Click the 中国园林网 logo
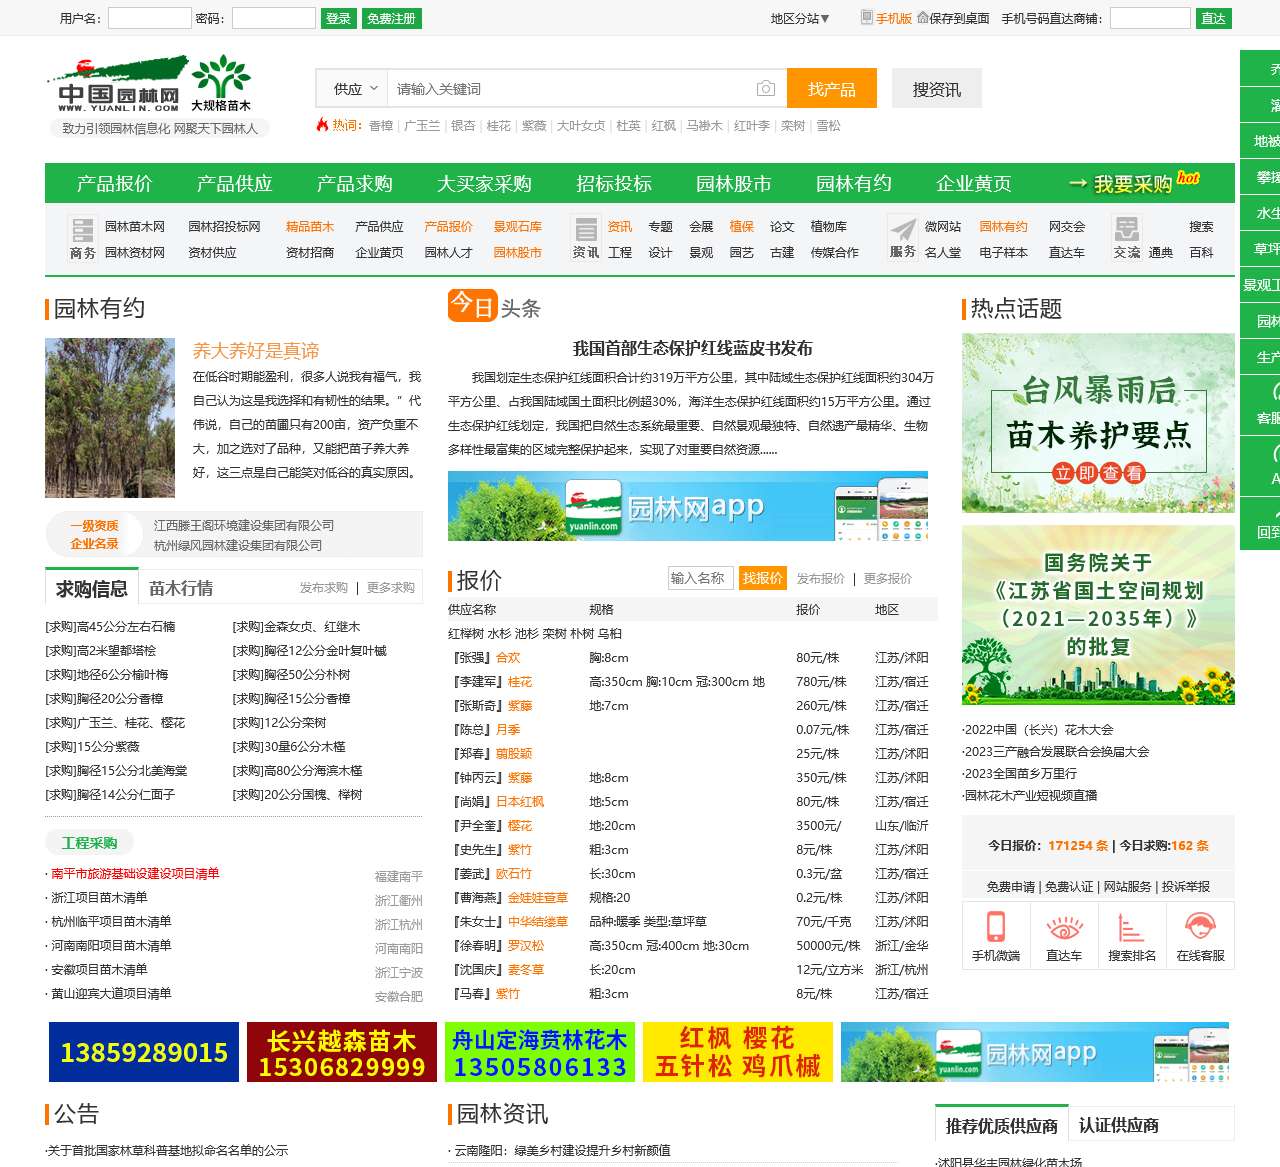Image resolution: width=1280 pixels, height=1167 pixels. click(150, 86)
